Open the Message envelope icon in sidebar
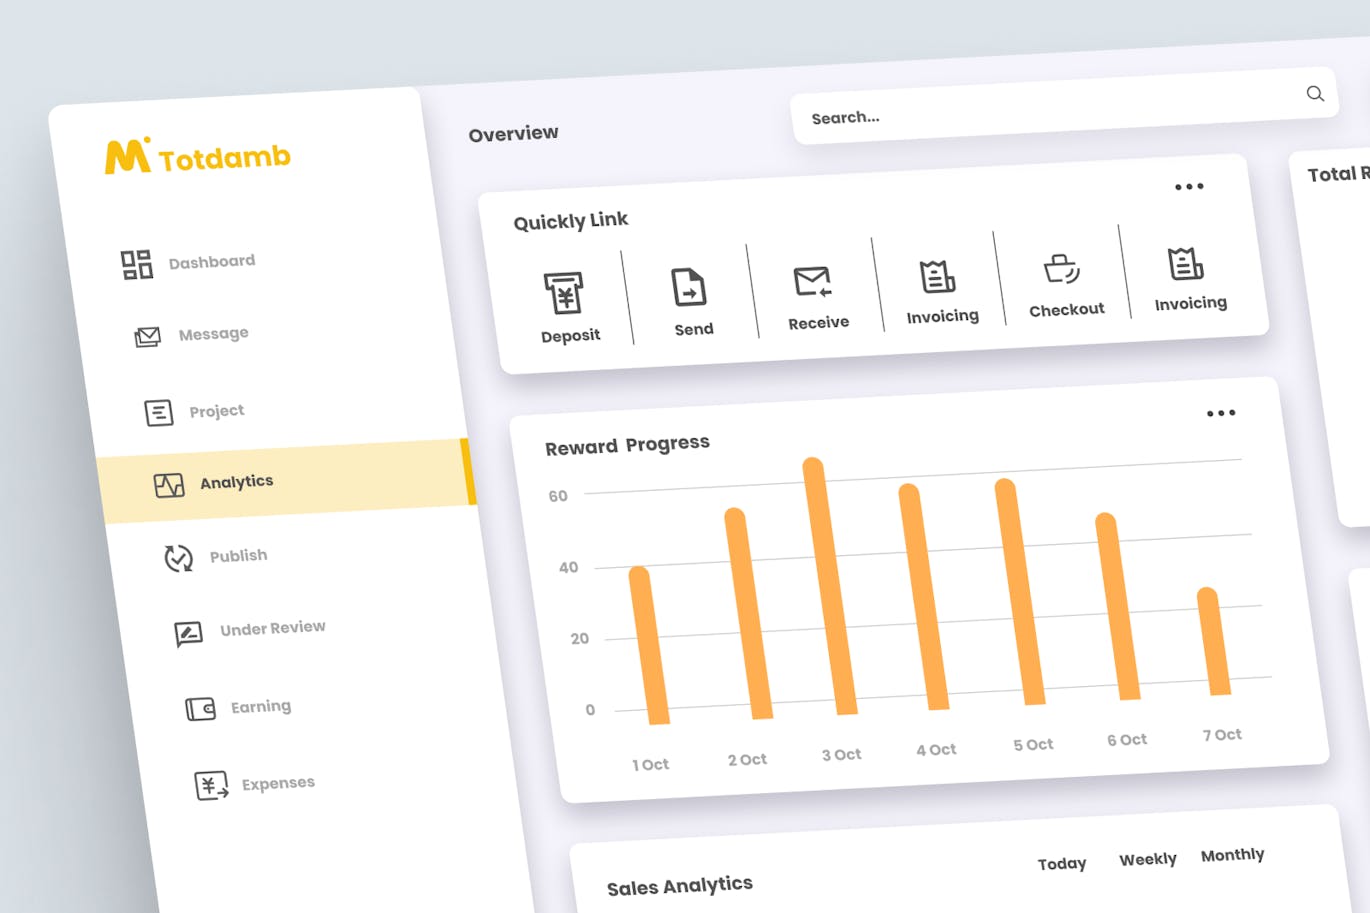 (x=147, y=337)
